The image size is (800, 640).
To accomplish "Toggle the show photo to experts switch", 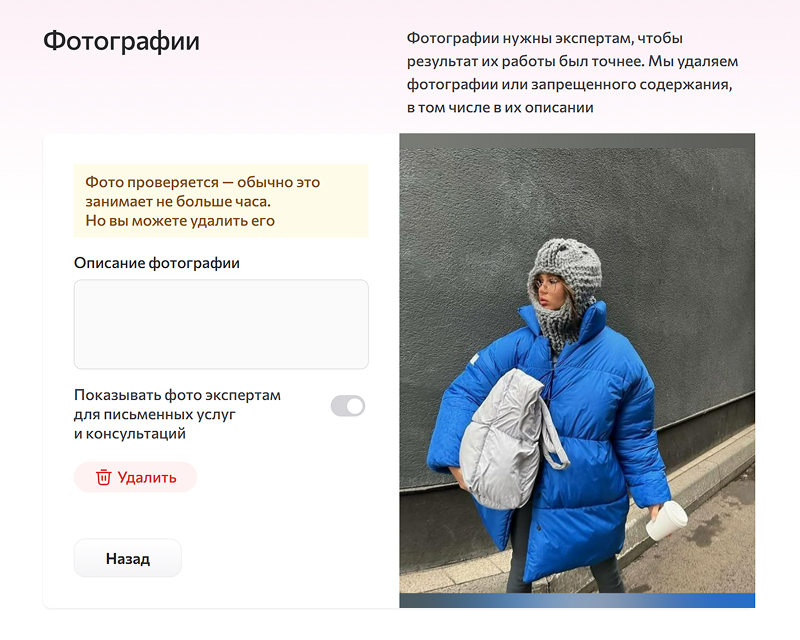I will pyautogui.click(x=348, y=406).
